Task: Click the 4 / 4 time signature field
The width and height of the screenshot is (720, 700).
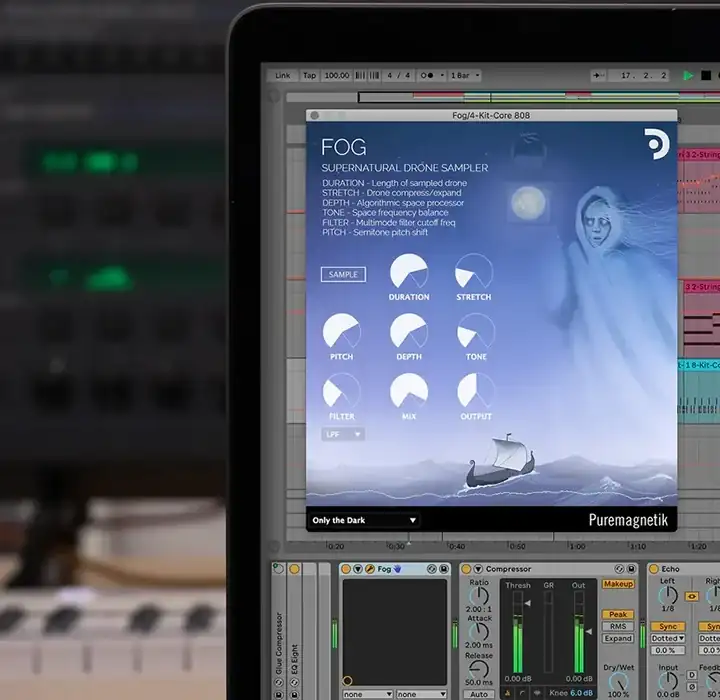Action: click(399, 75)
